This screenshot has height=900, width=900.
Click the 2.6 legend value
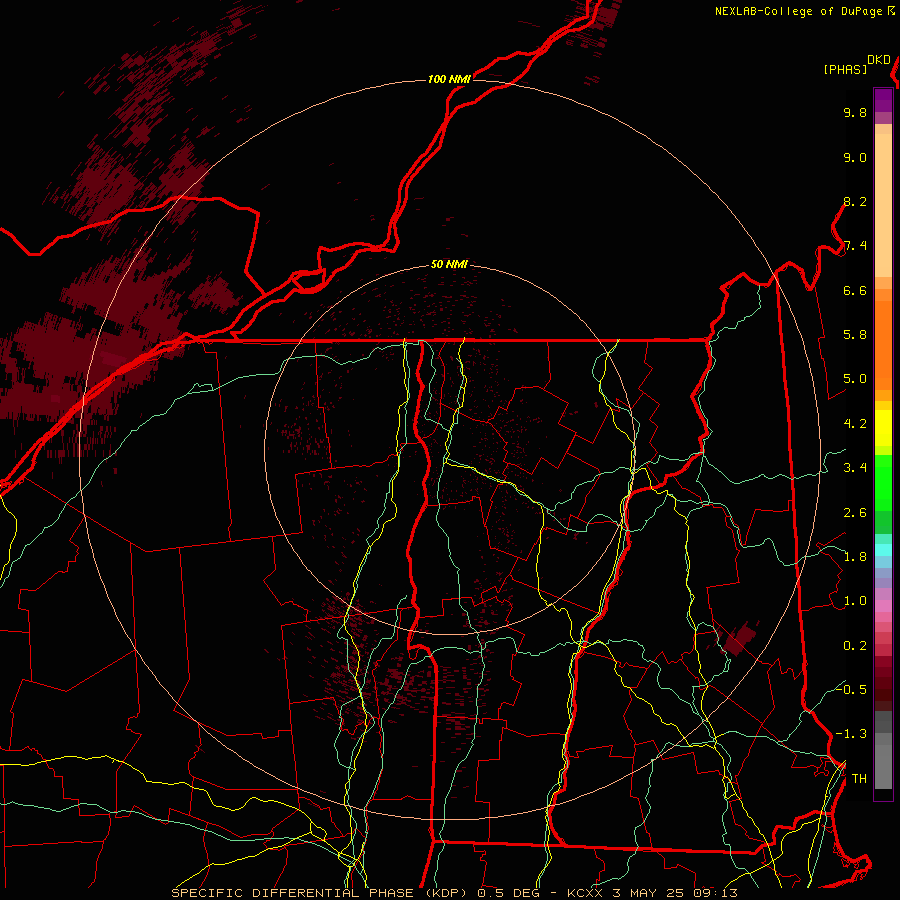pos(855,513)
